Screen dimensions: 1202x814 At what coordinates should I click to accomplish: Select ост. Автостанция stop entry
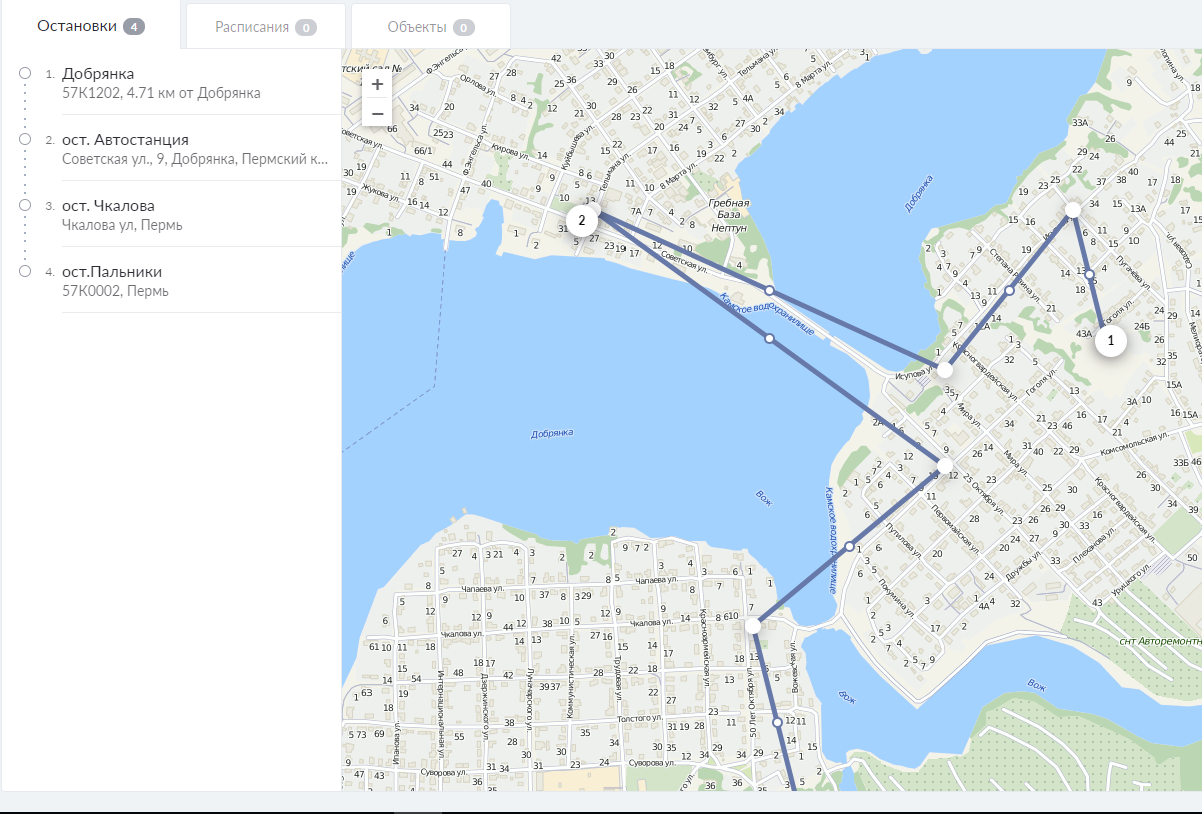click(x=125, y=139)
